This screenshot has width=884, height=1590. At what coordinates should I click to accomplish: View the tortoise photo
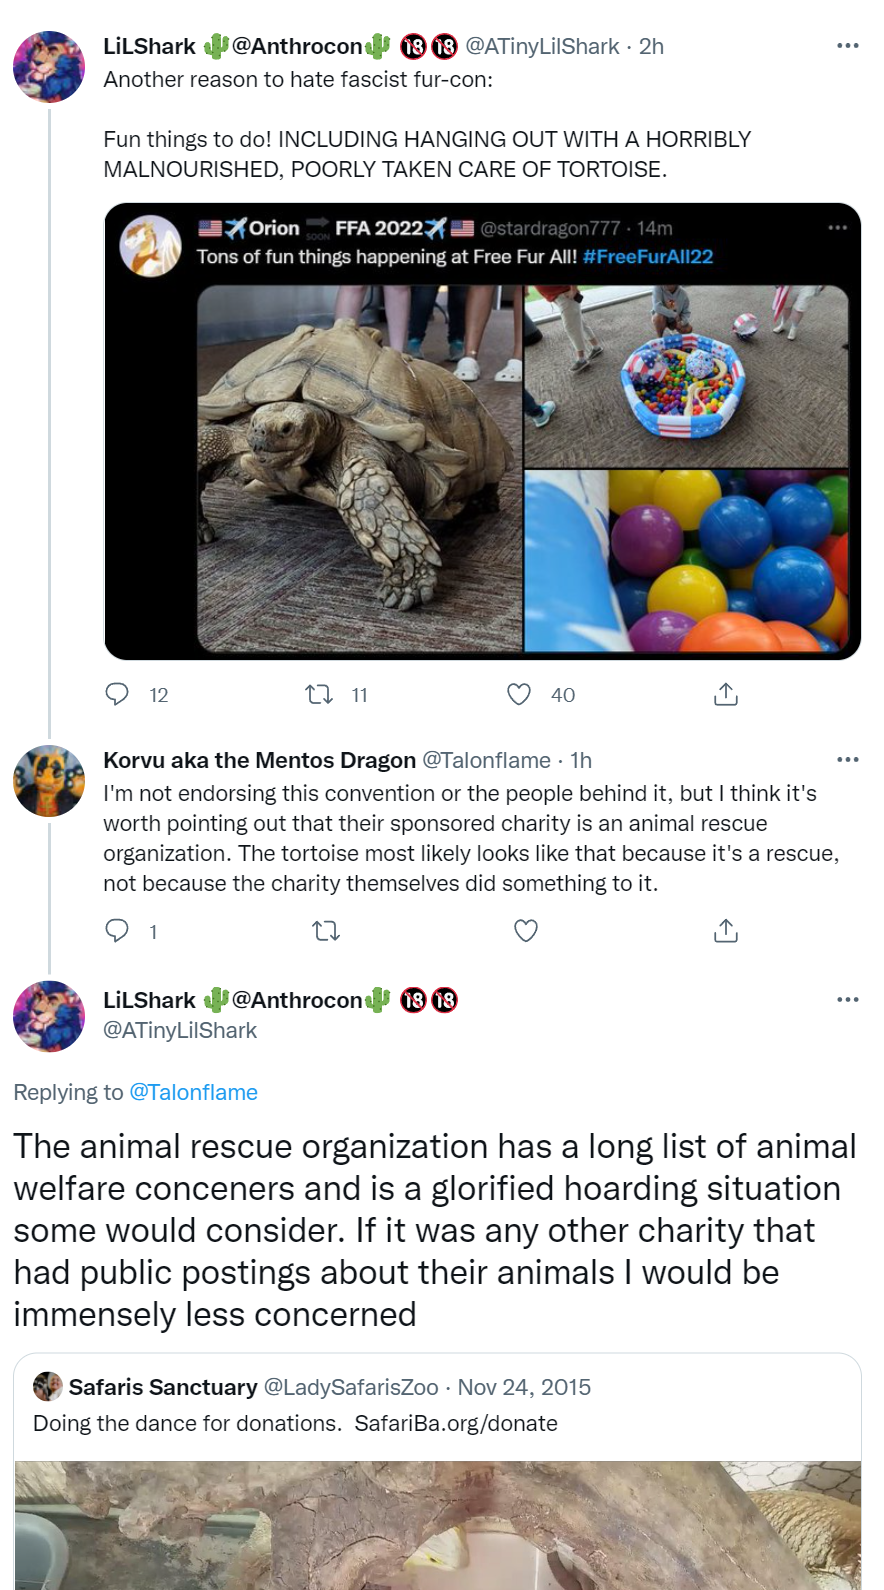pyautogui.click(x=360, y=469)
